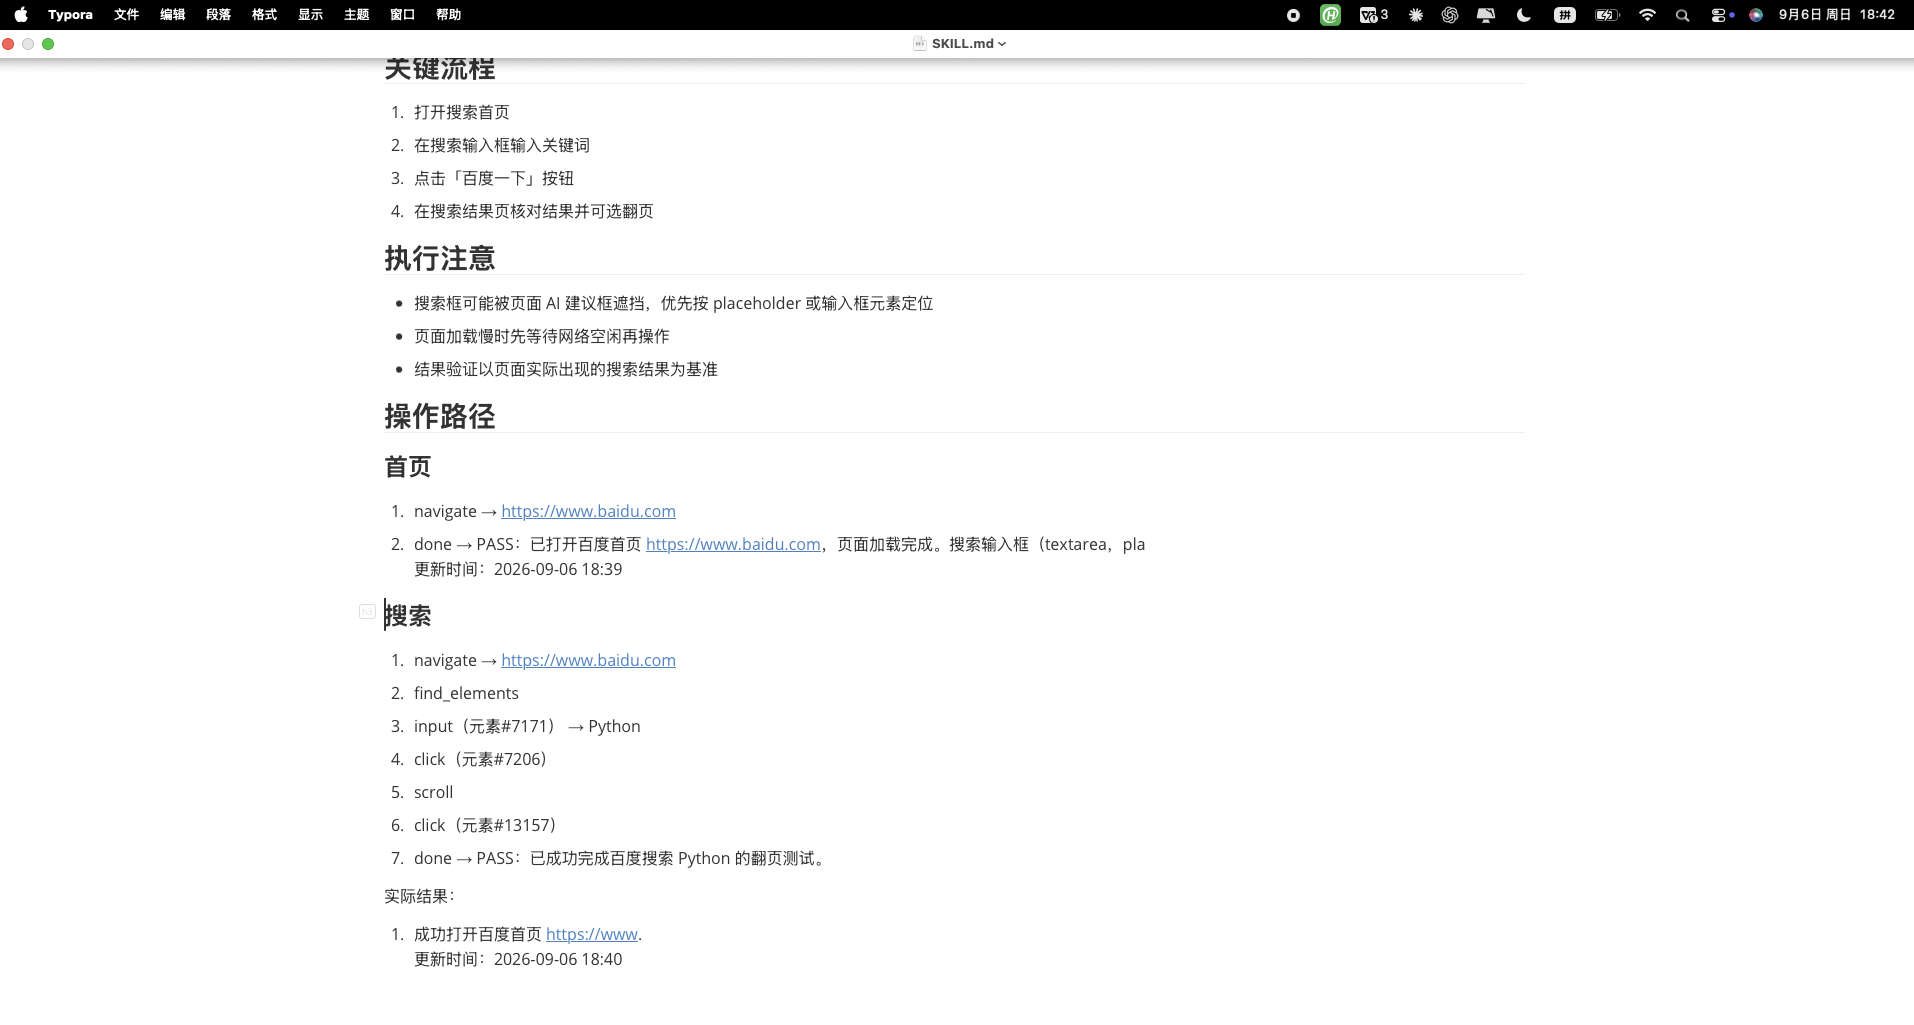Click the input（元素#7171）→ Python step
Image resolution: width=1914 pixels, height=1025 pixels.
pyautogui.click(x=527, y=727)
